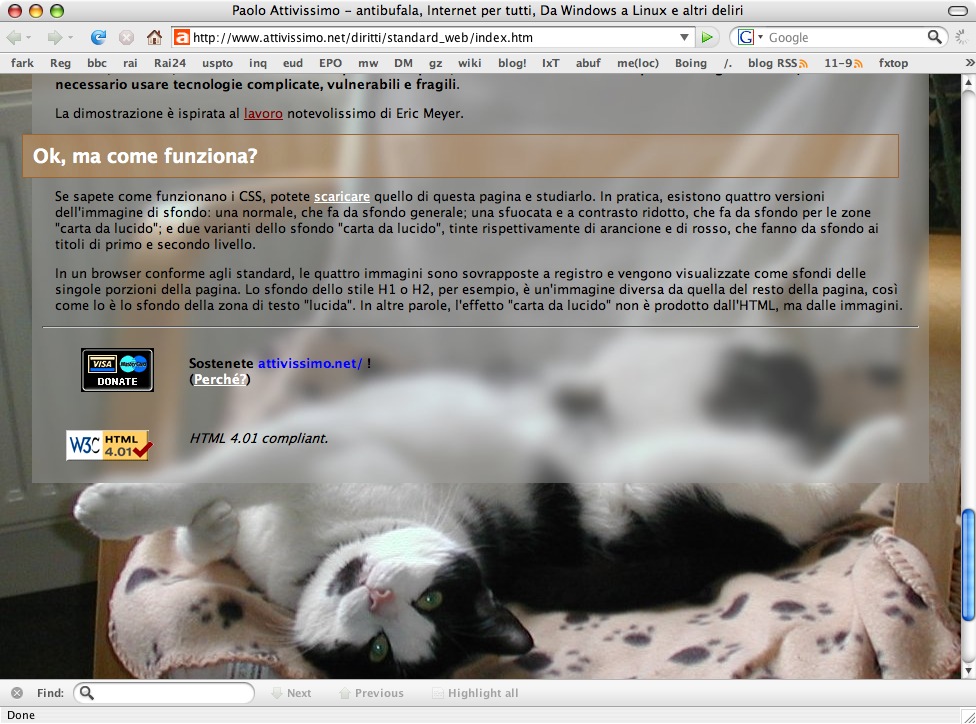The width and height of the screenshot is (976, 724).
Task: Click the Reload page icon
Action: 98,38
